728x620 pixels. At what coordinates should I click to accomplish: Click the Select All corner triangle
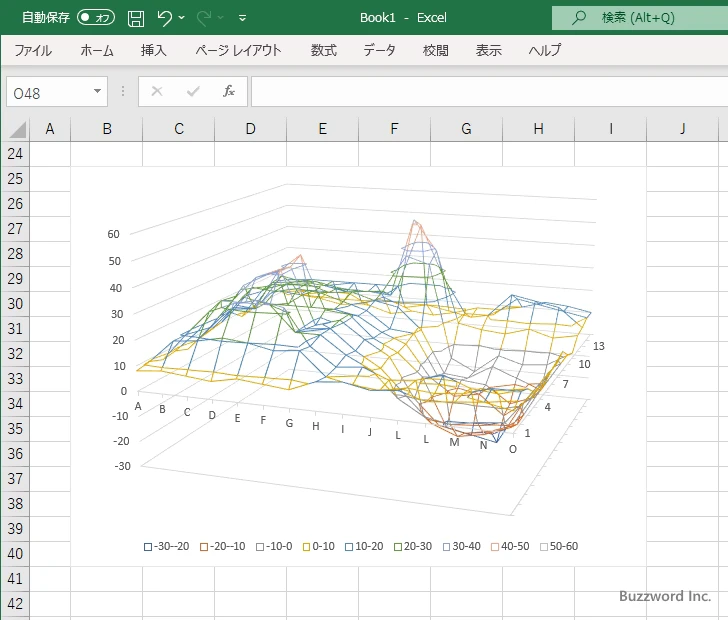click(17, 129)
